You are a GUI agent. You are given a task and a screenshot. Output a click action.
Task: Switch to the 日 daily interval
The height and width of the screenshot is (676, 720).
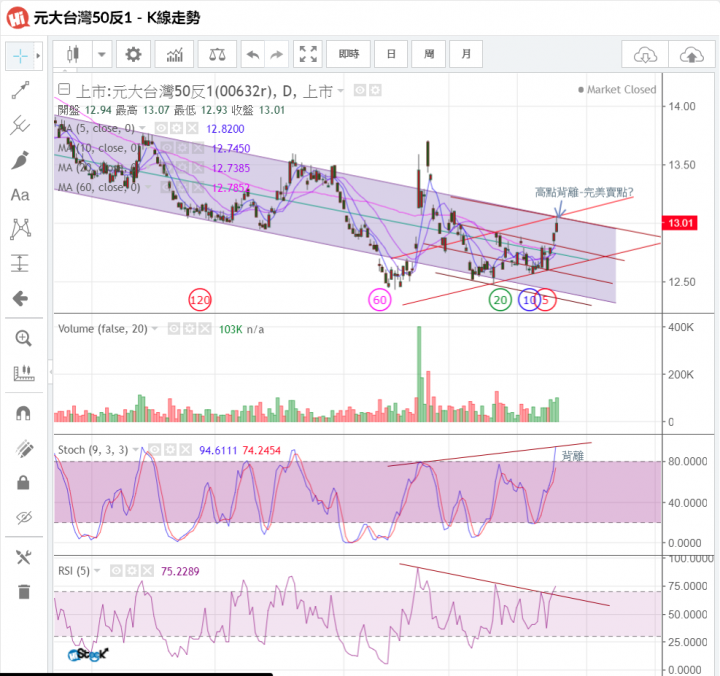click(x=391, y=54)
